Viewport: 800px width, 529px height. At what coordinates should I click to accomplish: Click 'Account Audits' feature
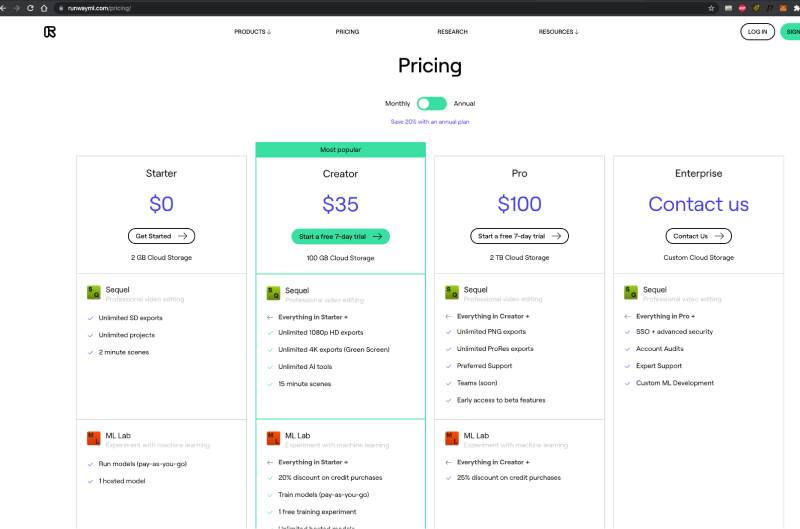click(x=660, y=349)
